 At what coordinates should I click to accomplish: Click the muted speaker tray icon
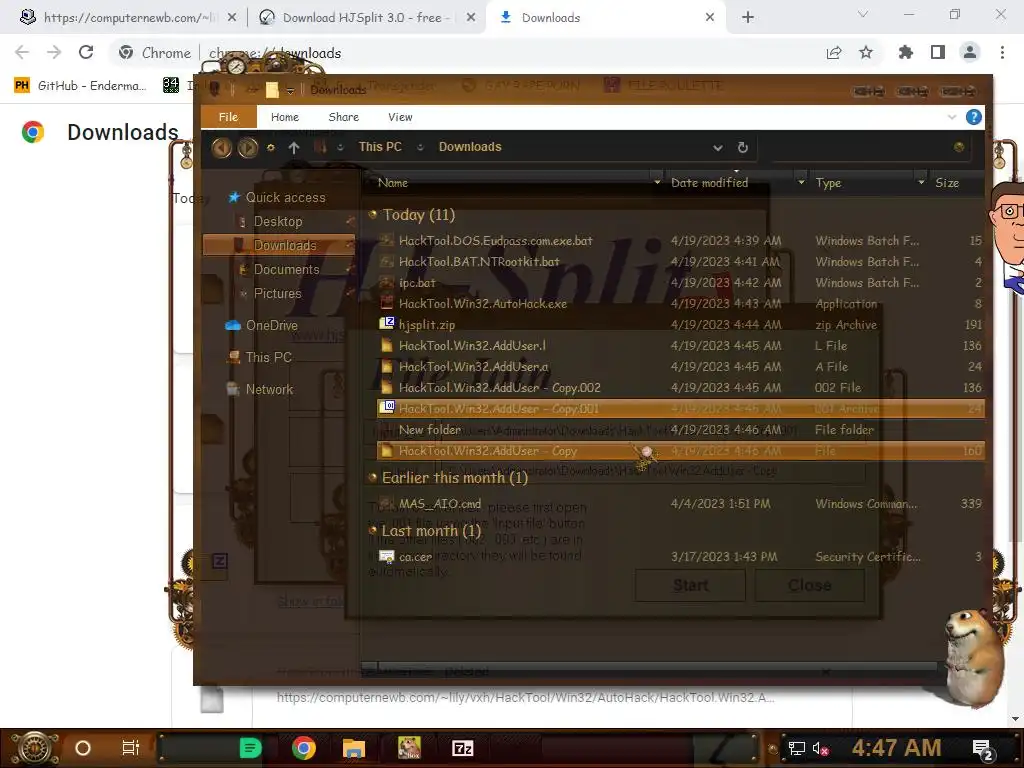[x=820, y=748]
